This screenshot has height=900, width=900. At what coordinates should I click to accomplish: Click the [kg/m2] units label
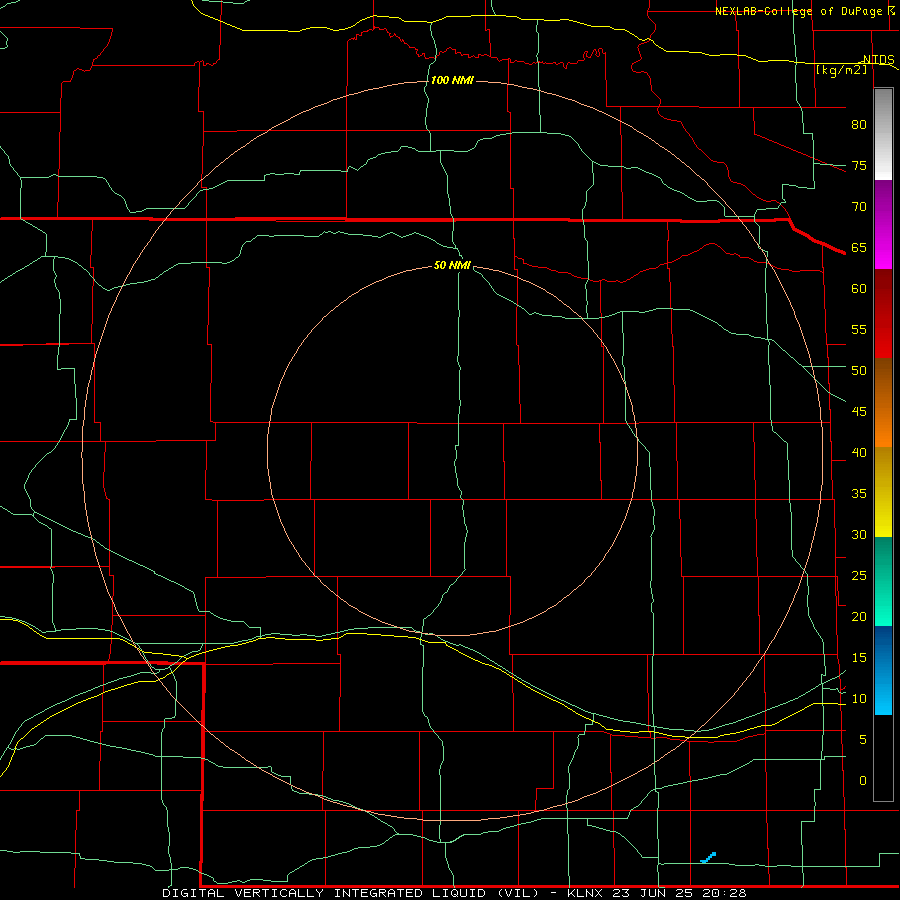841,70
